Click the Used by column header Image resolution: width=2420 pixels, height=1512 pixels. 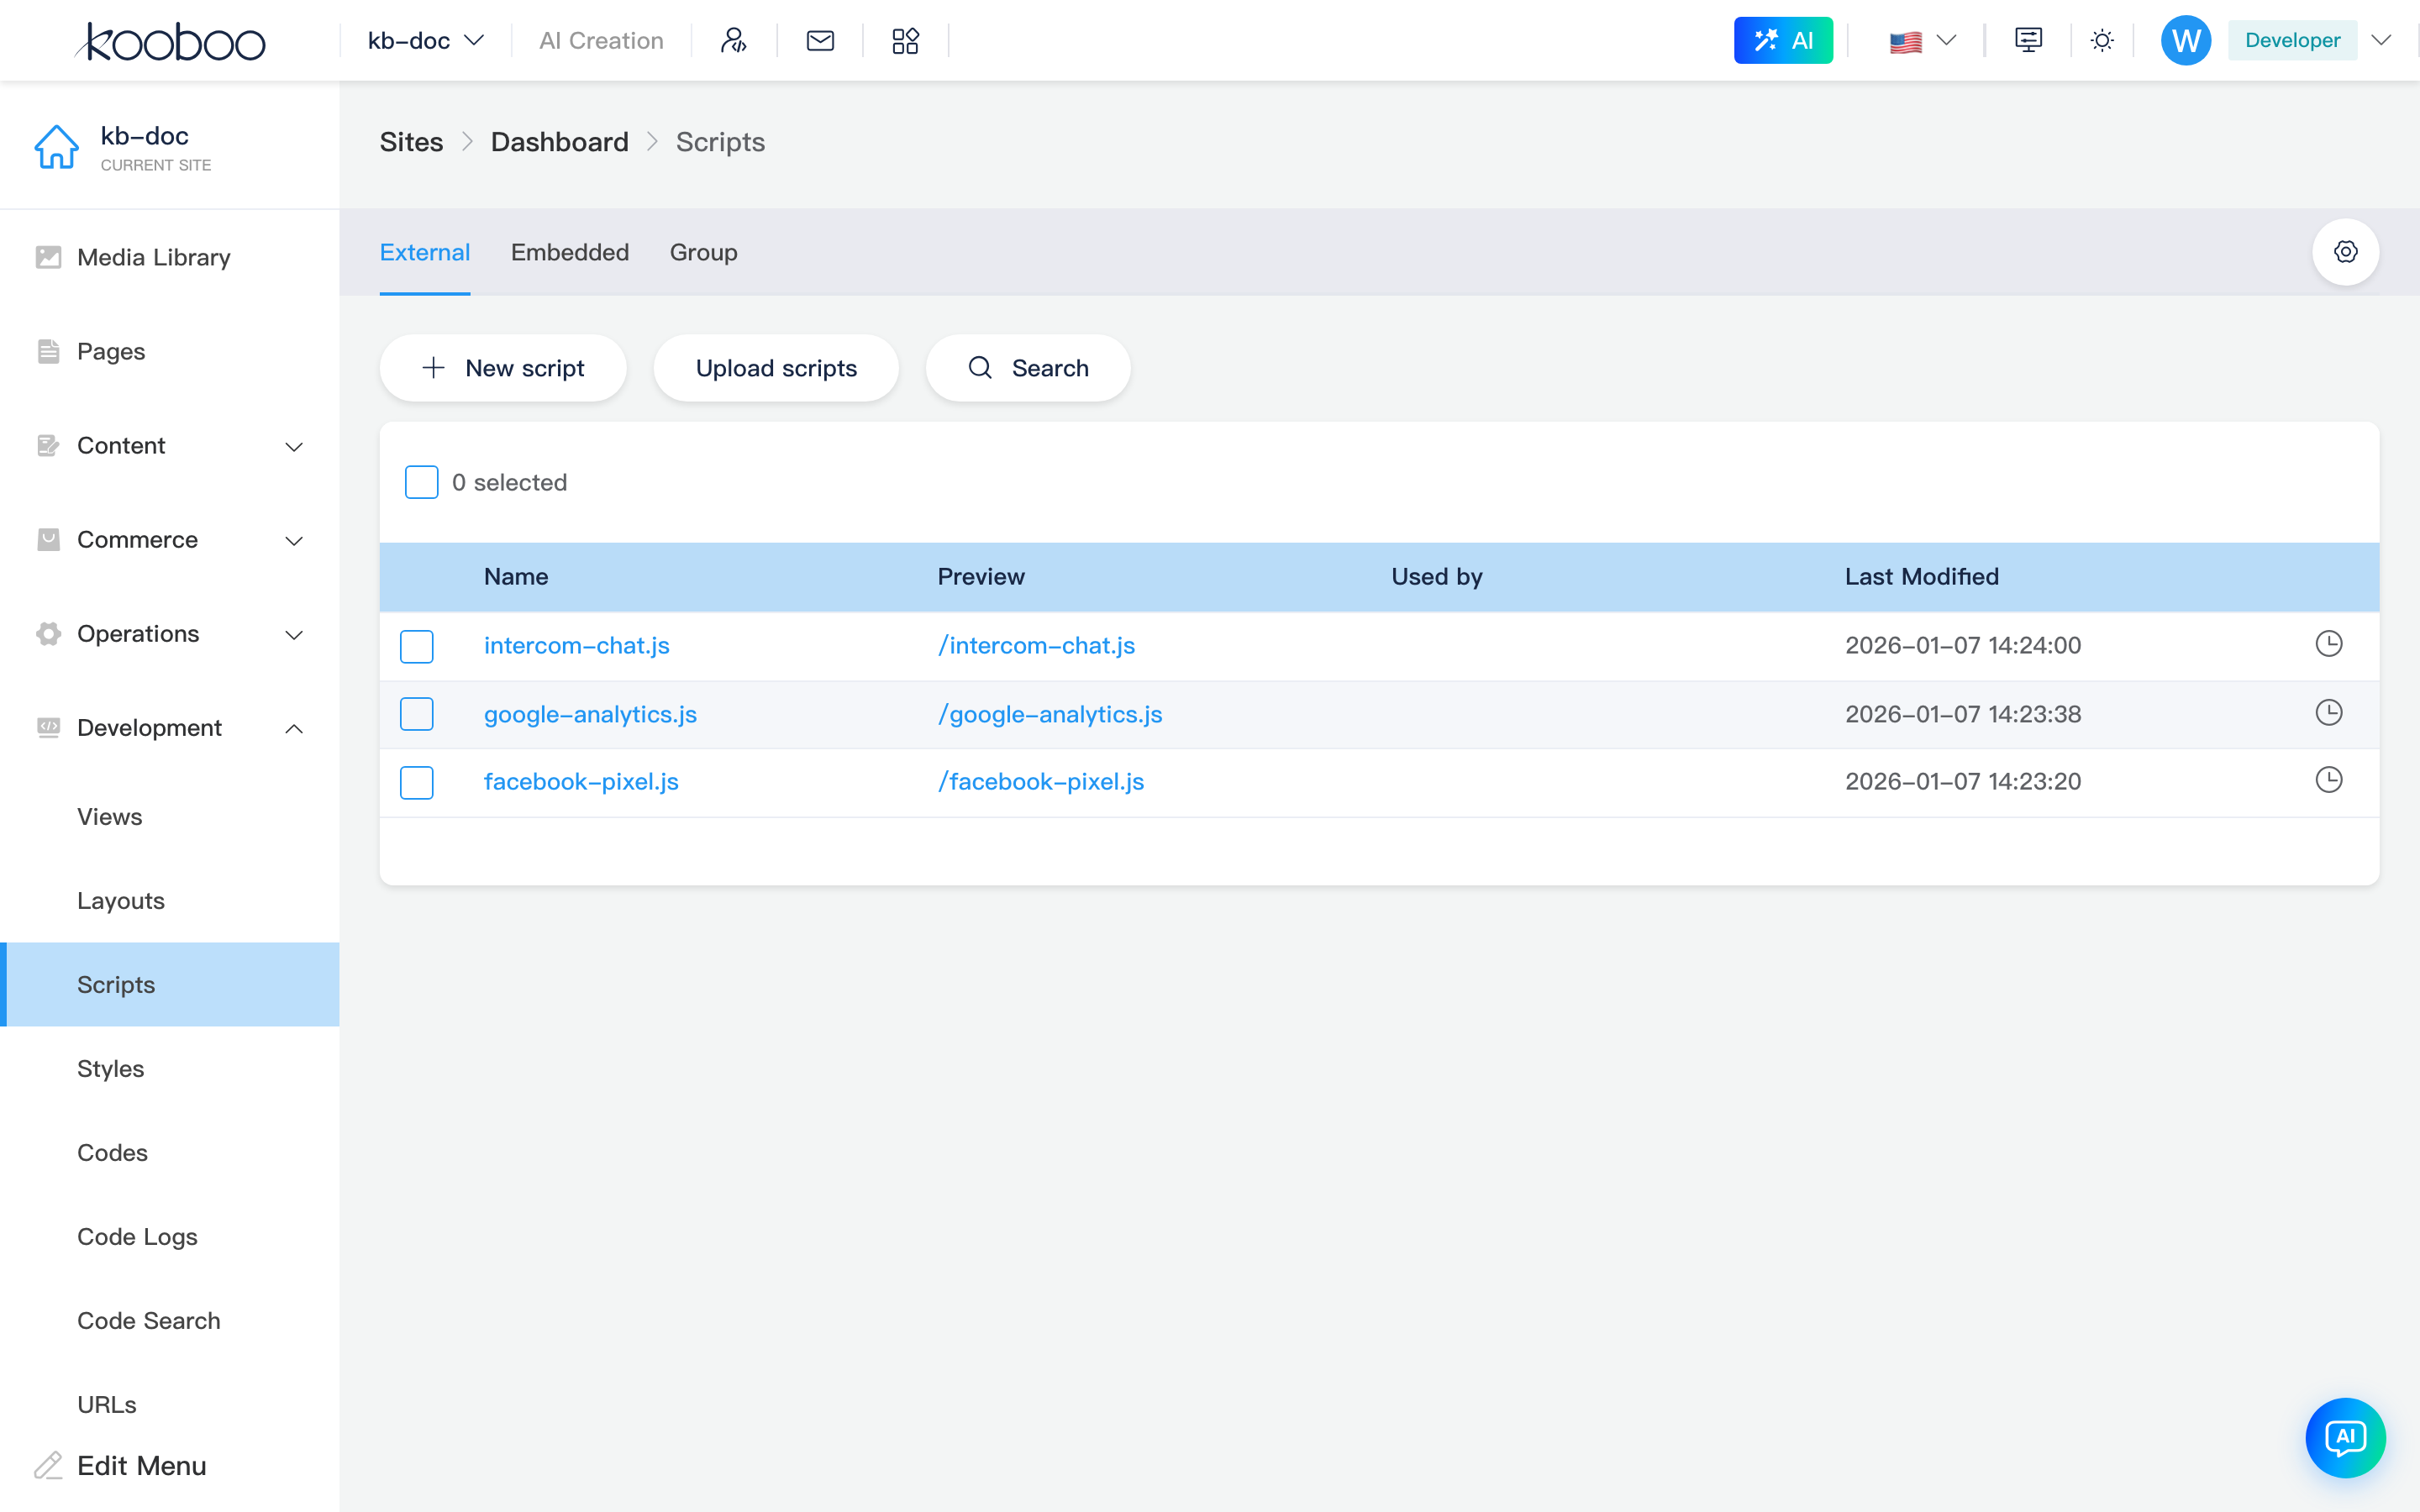(x=1436, y=577)
